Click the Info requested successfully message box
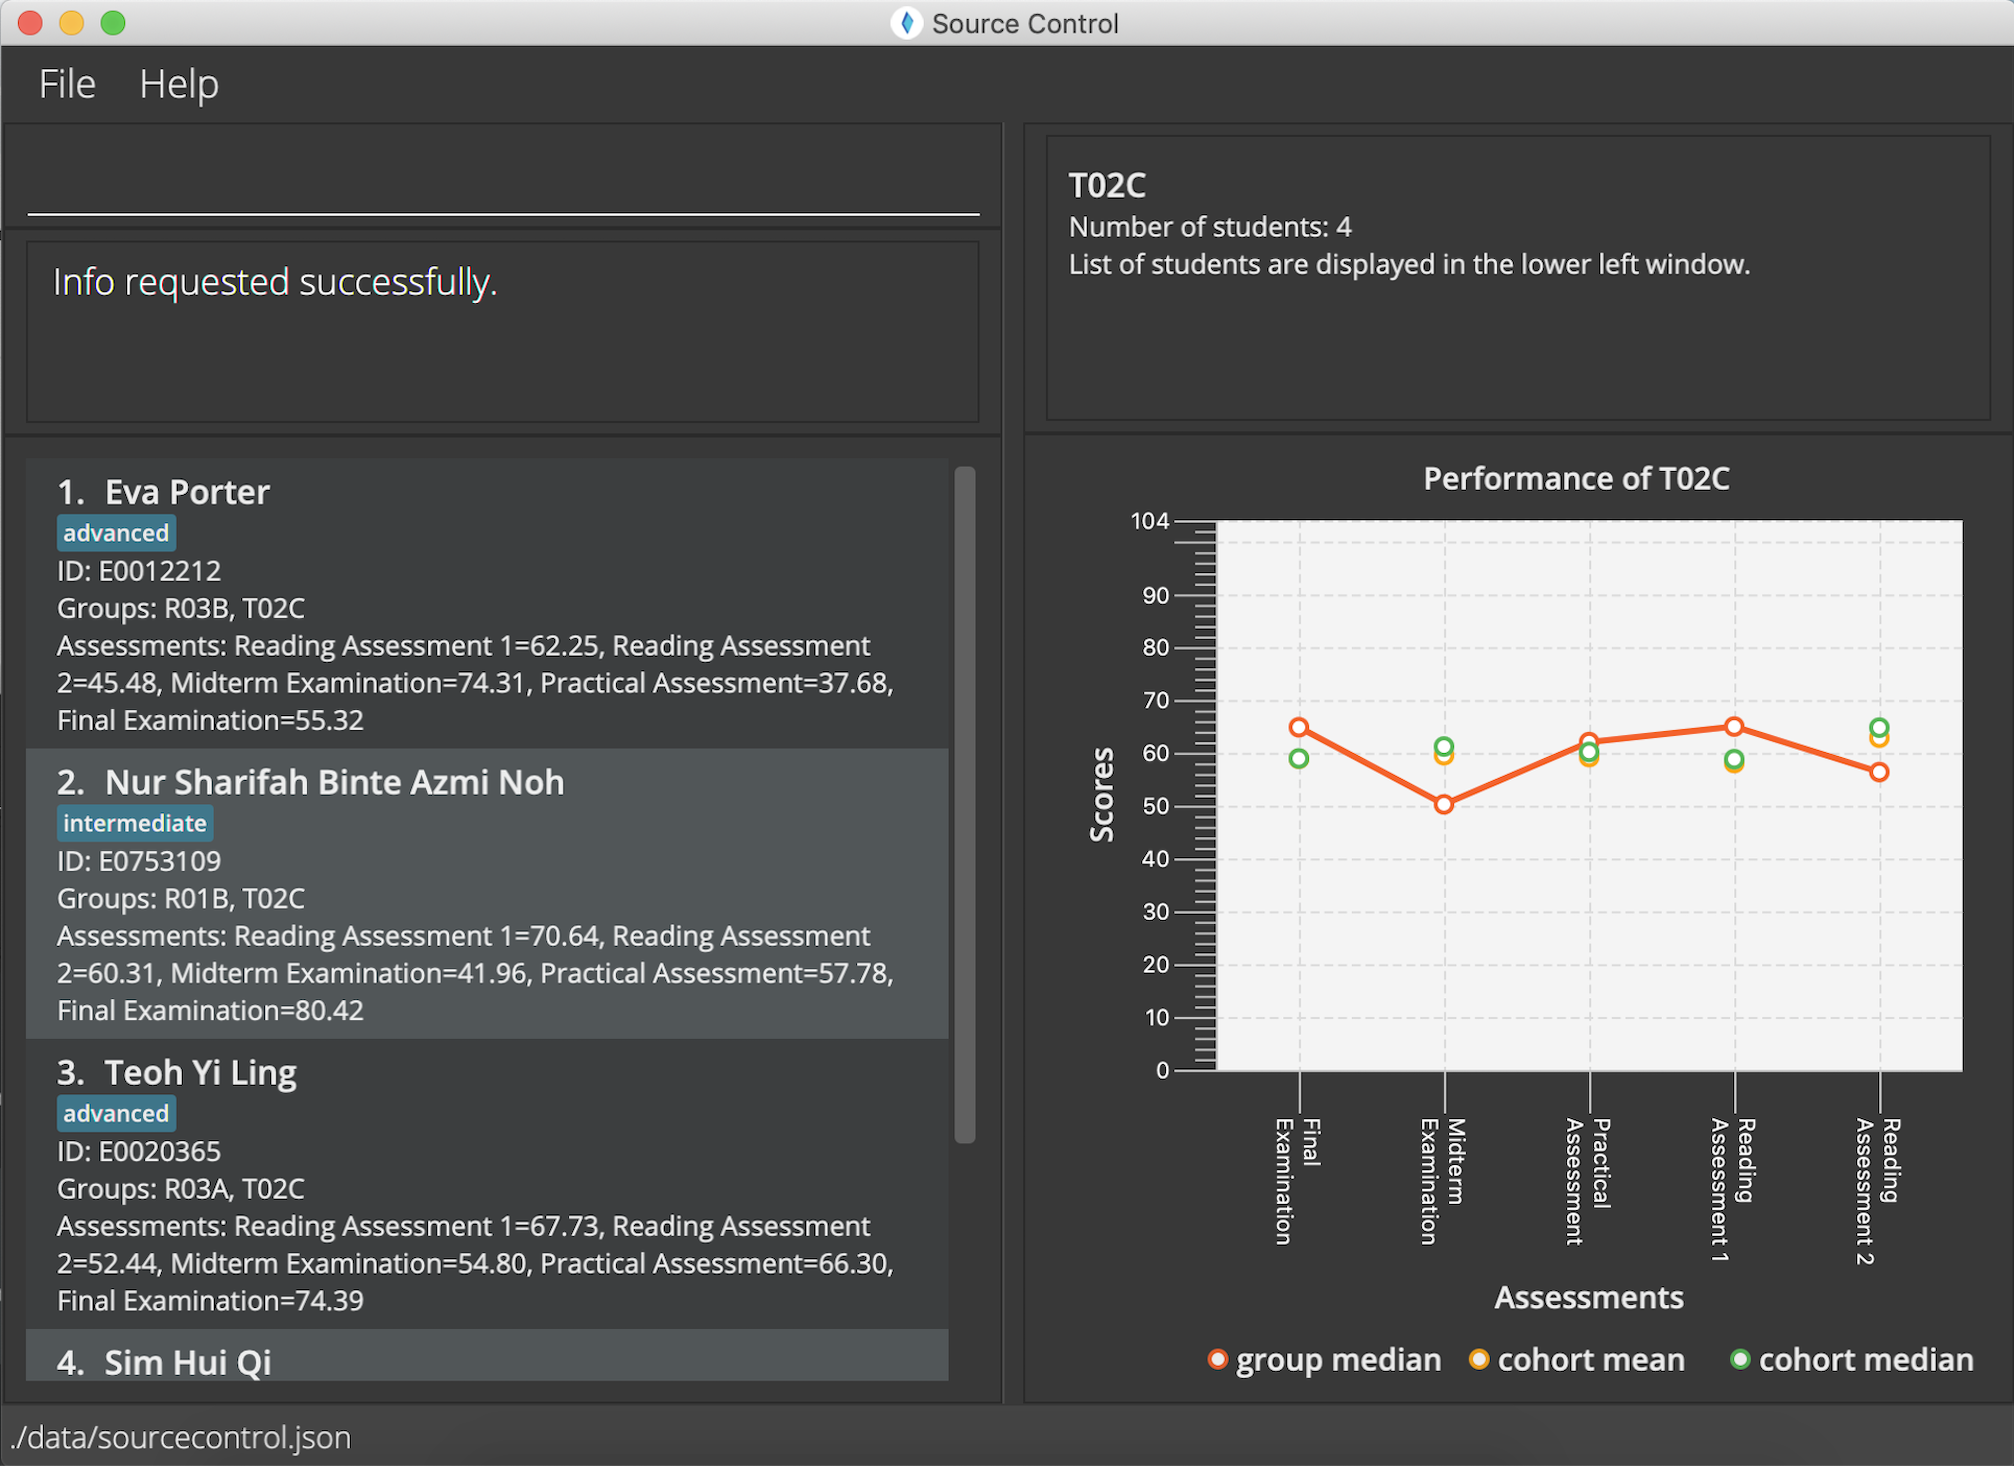 click(x=502, y=332)
